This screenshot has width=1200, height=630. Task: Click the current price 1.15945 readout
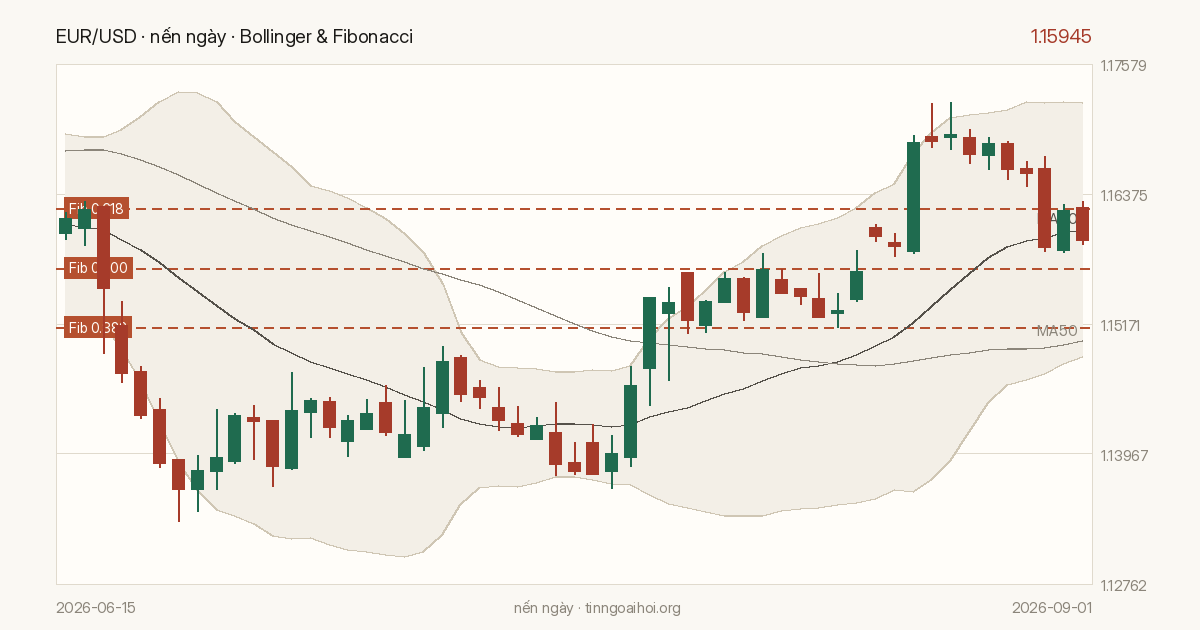coord(1061,37)
